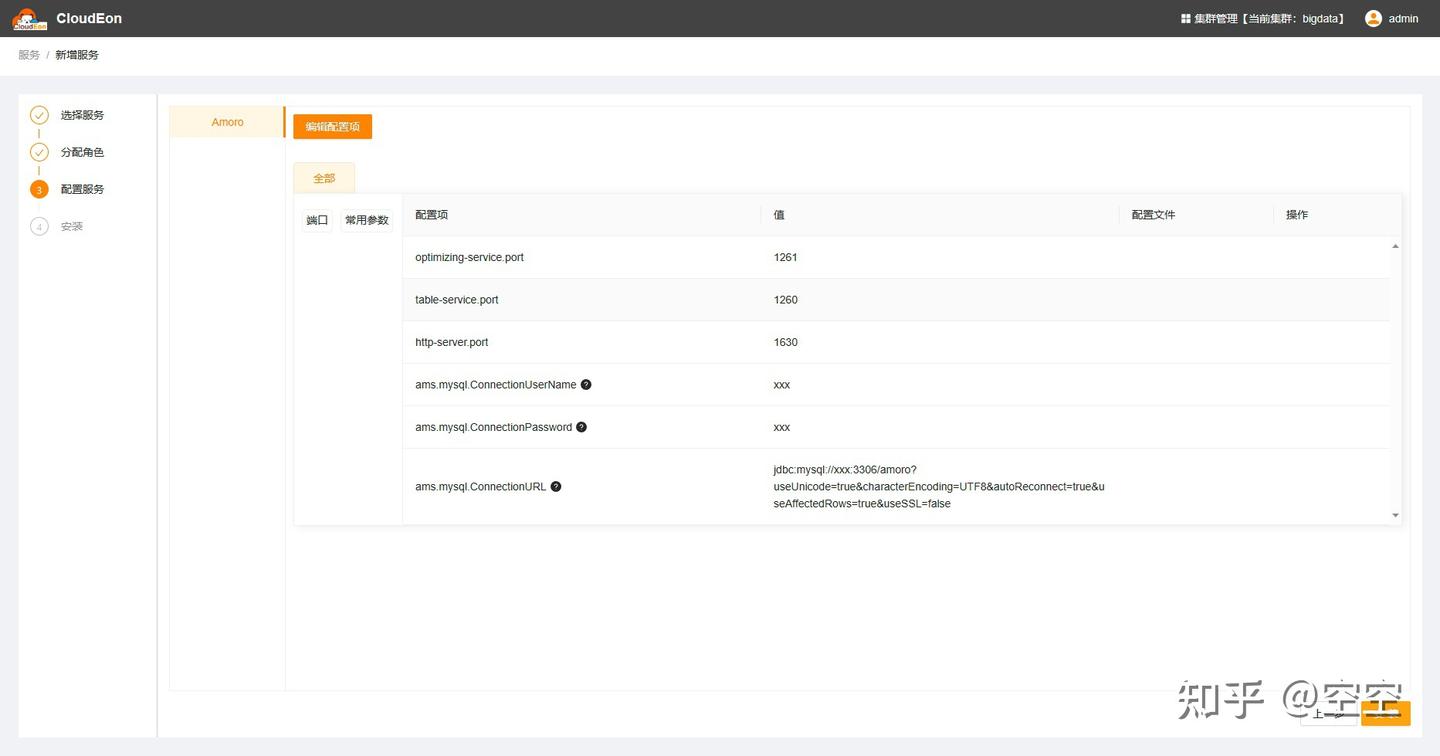This screenshot has width=1440, height=756.
Task: Click the step 3 配置服务 circle icon
Action: (39, 189)
